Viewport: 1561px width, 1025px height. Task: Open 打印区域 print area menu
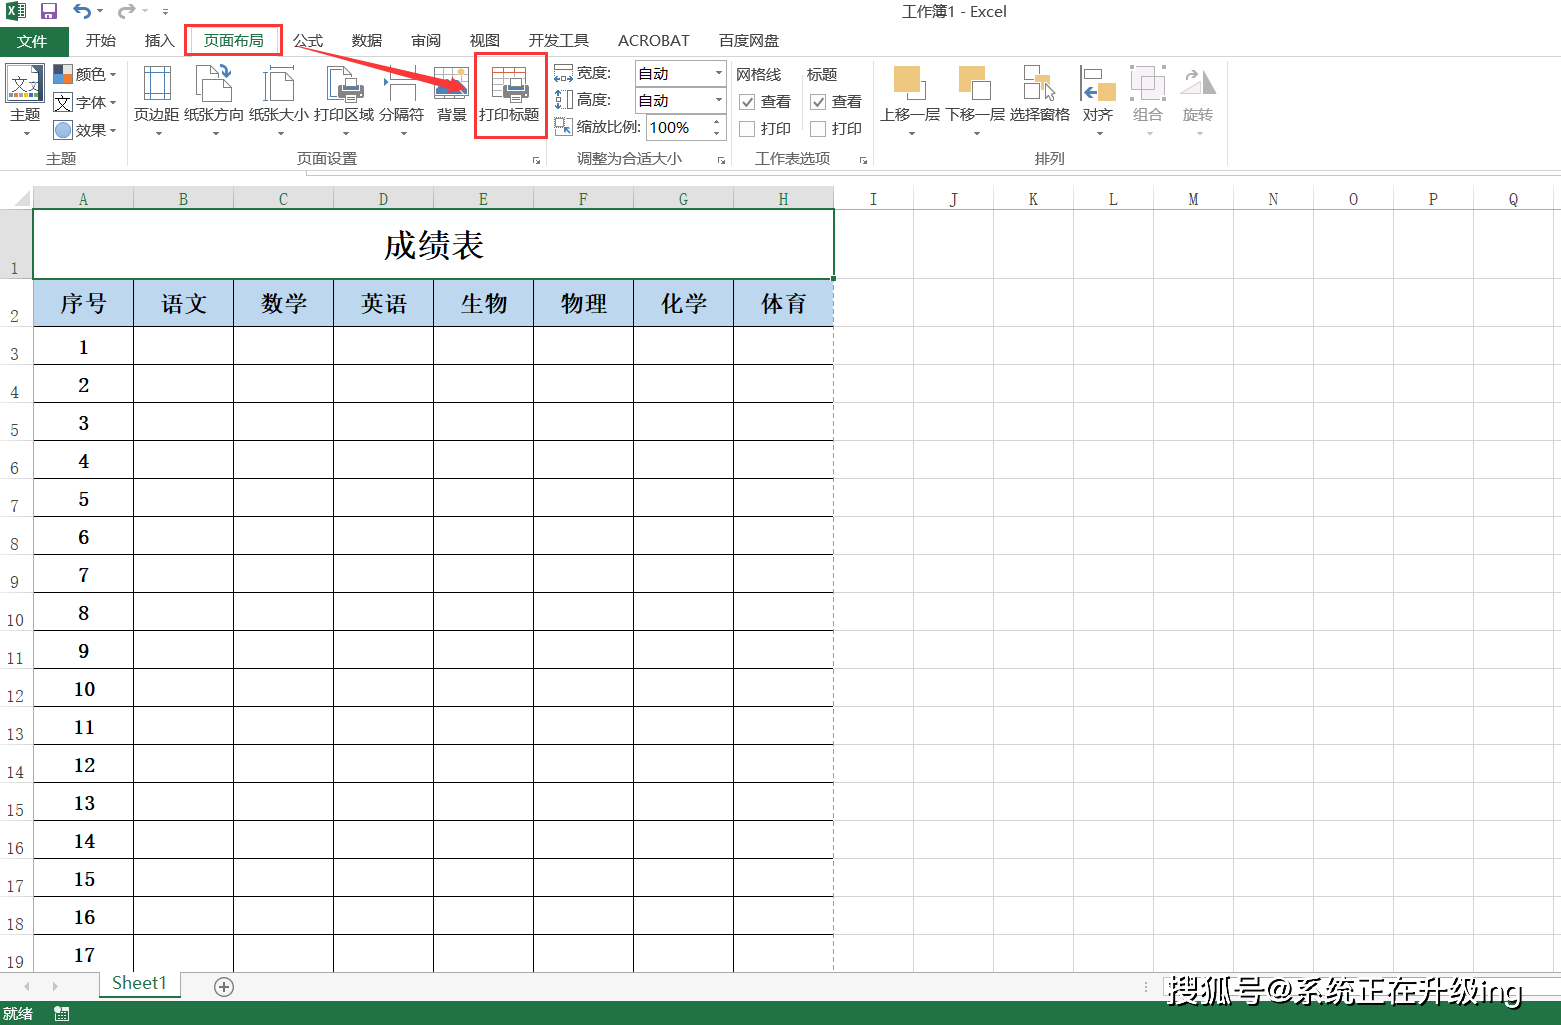click(344, 100)
